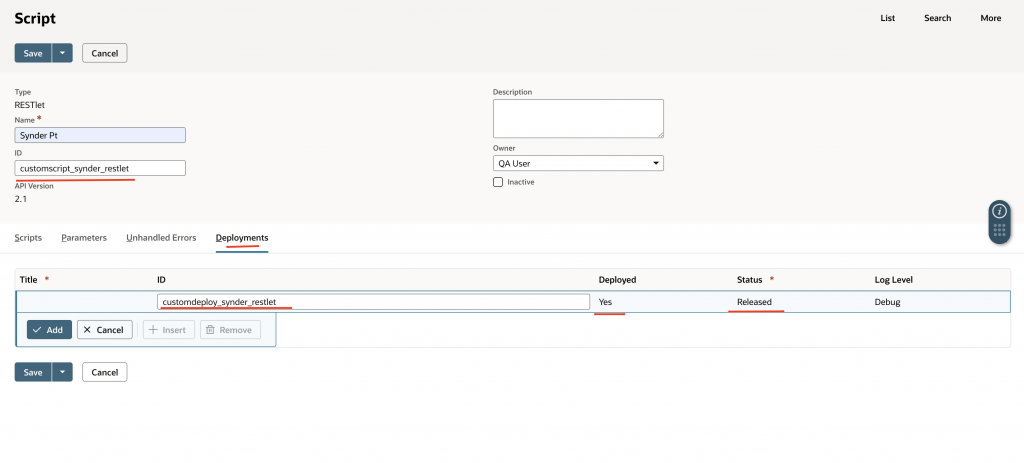
Task: Open the More menu at top right
Action: tap(990, 18)
